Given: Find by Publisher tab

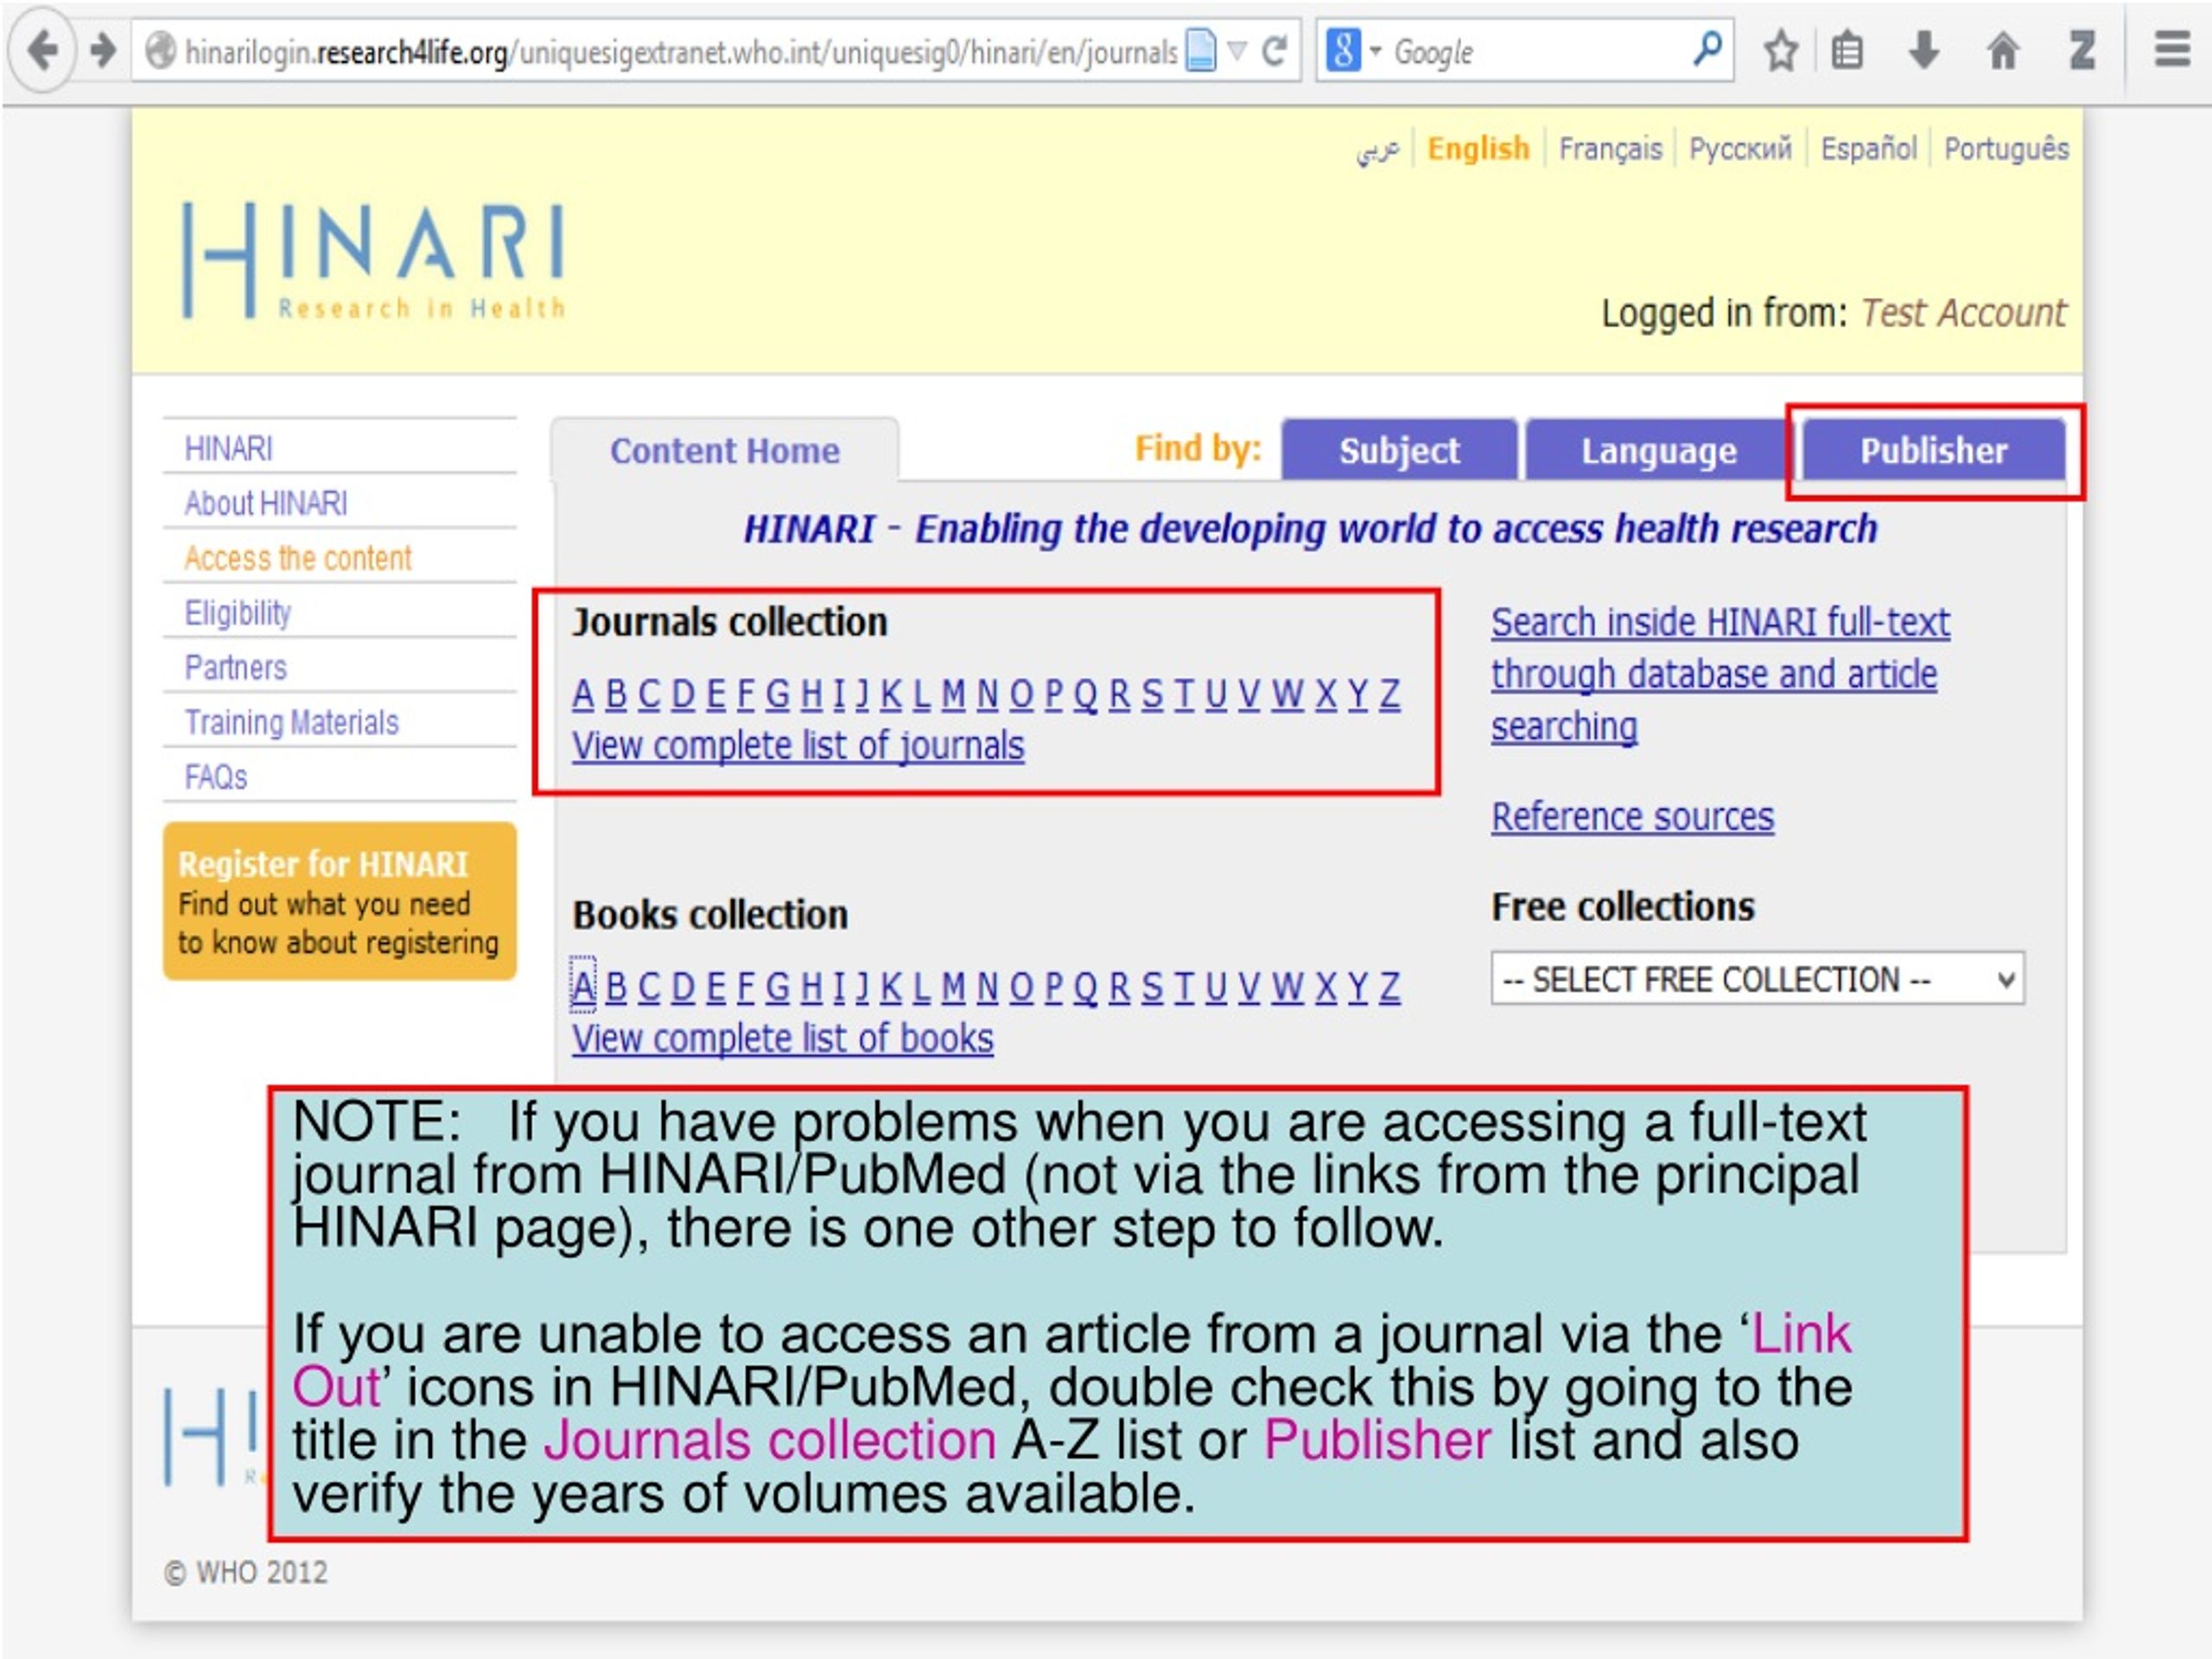Looking at the screenshot, I should (1933, 451).
